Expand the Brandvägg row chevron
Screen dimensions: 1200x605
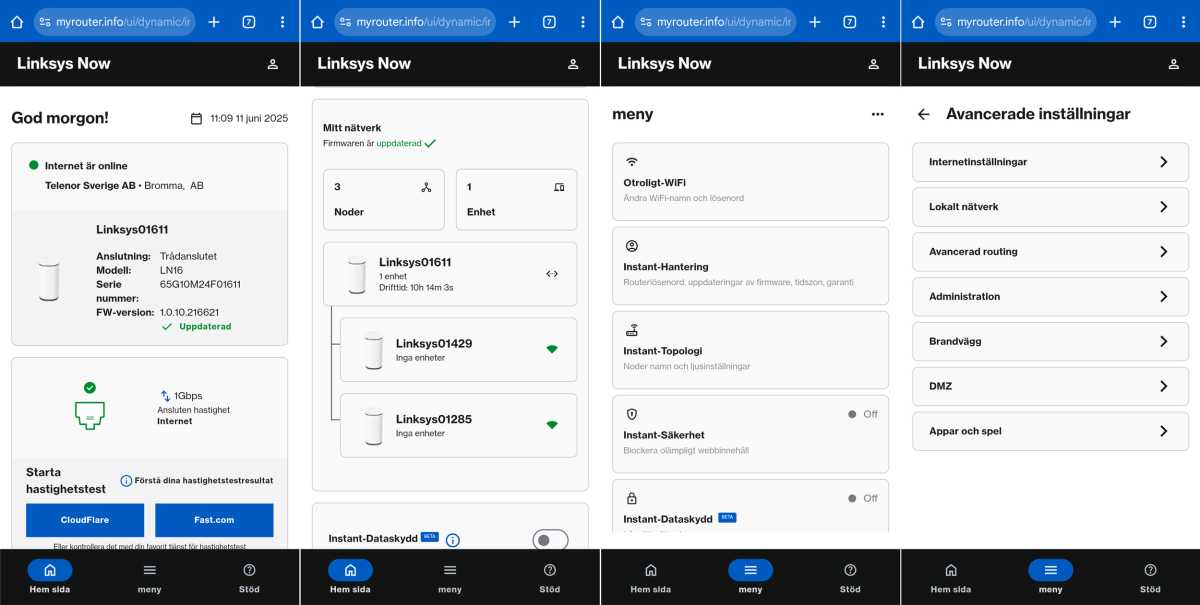[1163, 341]
